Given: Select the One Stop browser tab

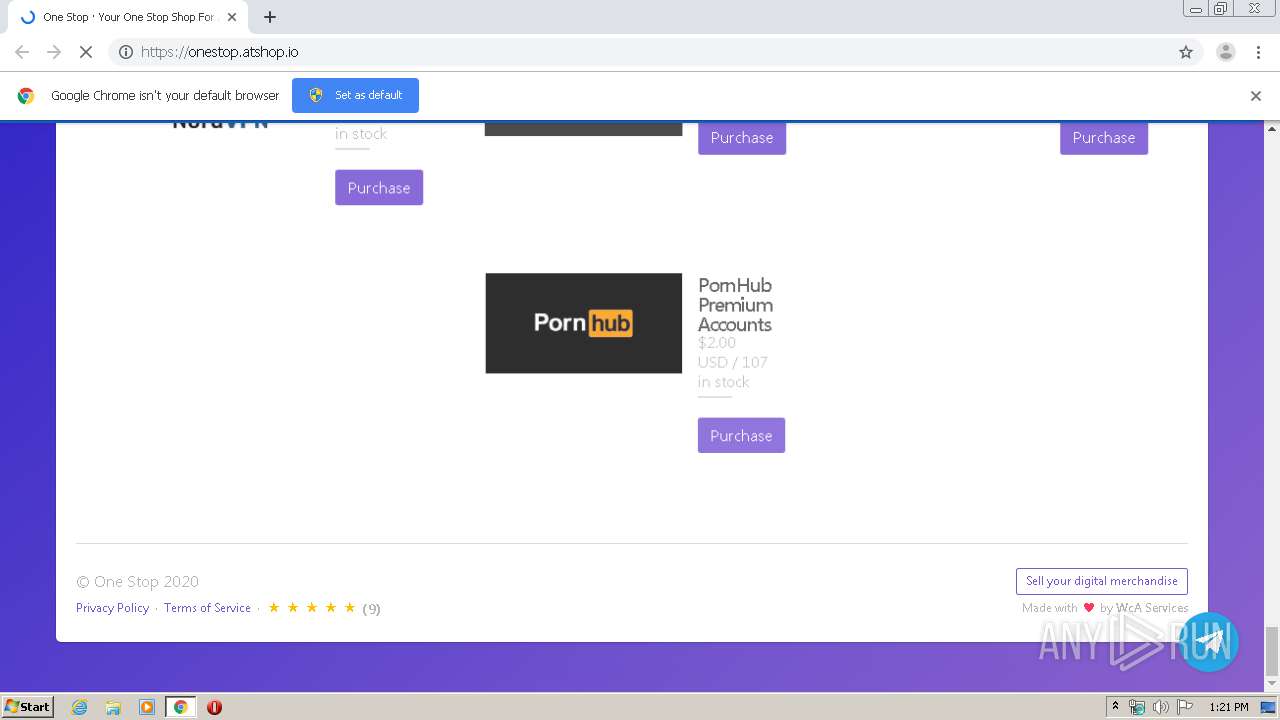Looking at the screenshot, I should click(126, 17).
